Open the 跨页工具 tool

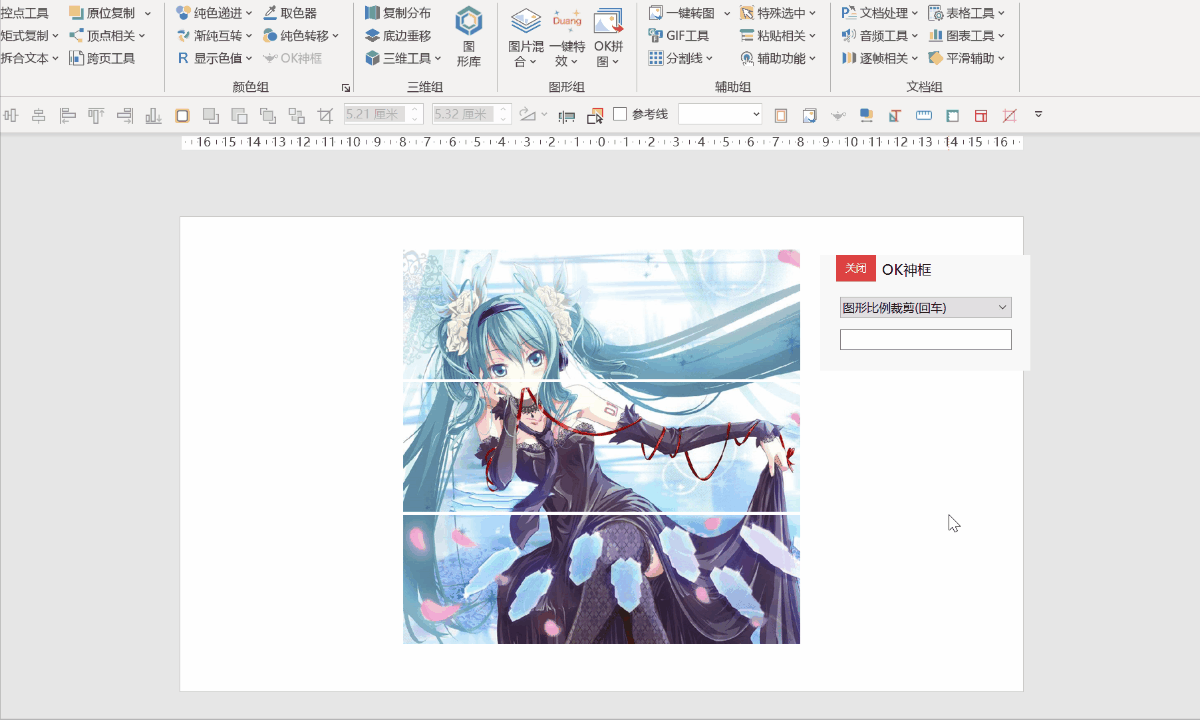pos(102,58)
